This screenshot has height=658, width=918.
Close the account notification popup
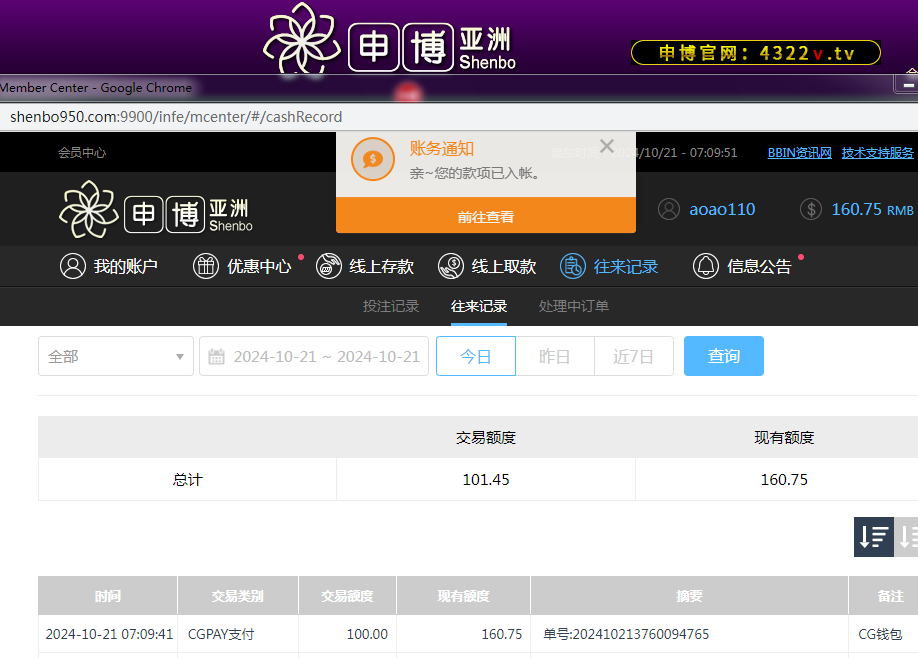606,146
